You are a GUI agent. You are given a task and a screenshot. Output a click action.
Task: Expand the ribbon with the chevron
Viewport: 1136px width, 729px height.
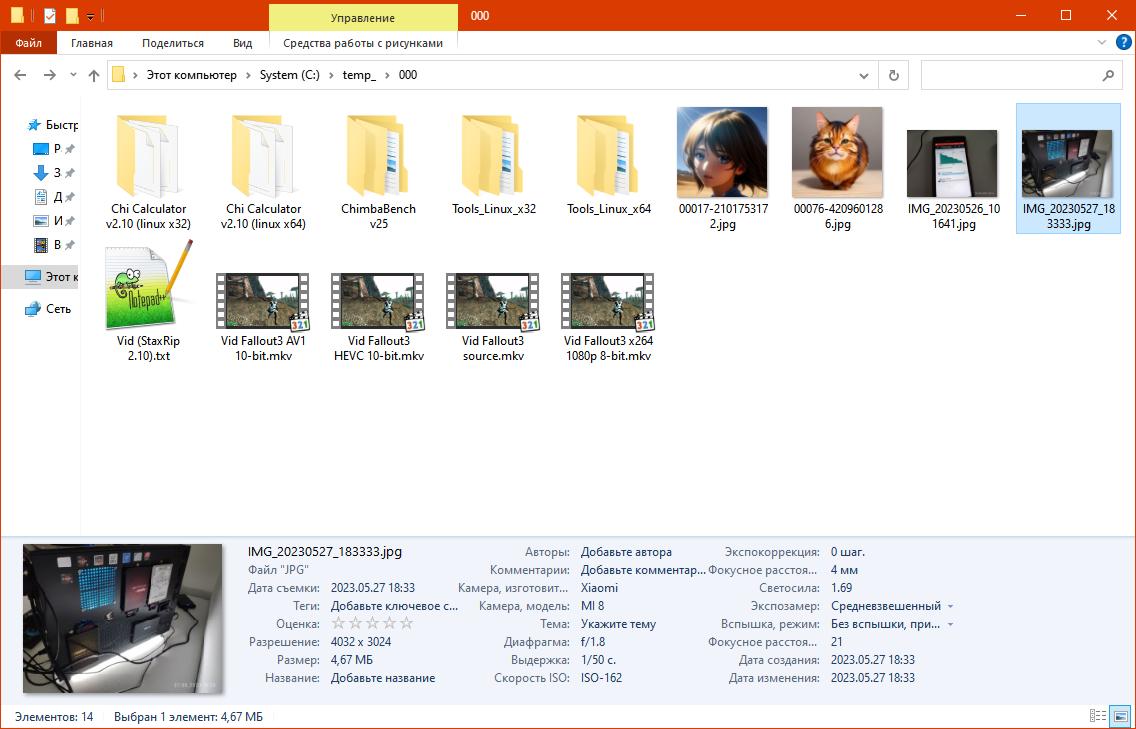pos(1101,43)
